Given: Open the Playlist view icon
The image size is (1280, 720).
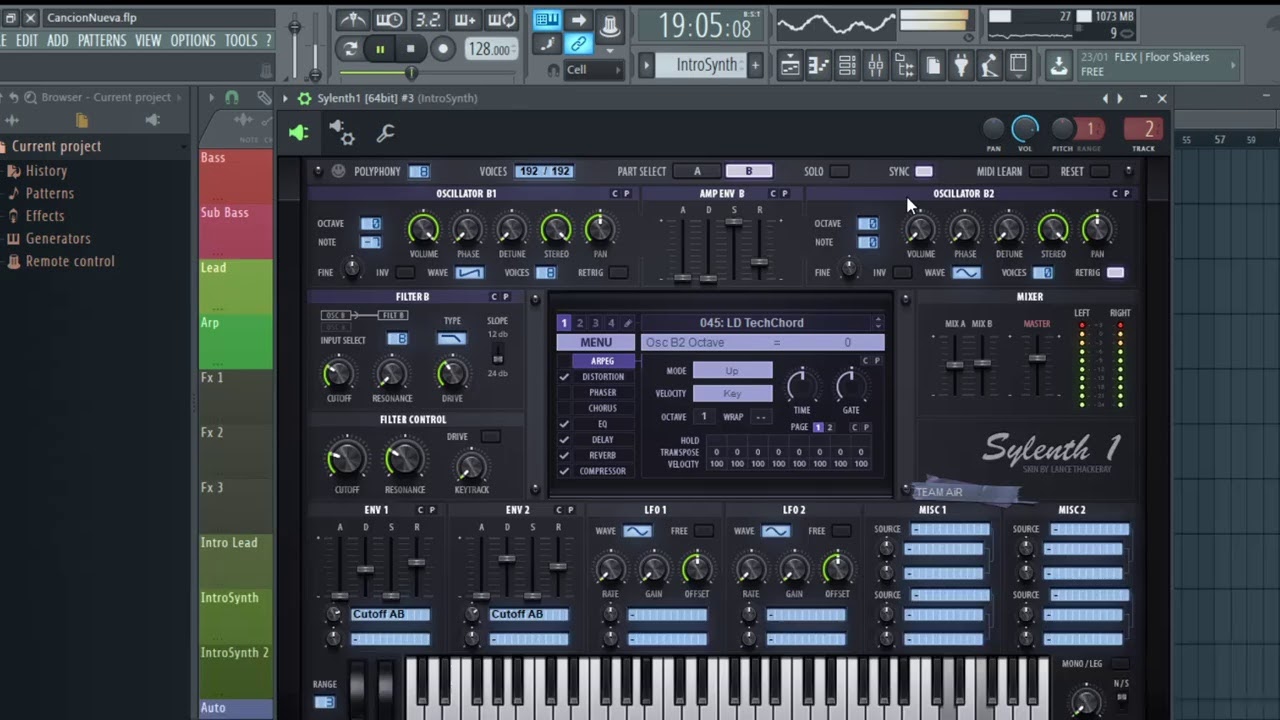Looking at the screenshot, I should click(790, 66).
